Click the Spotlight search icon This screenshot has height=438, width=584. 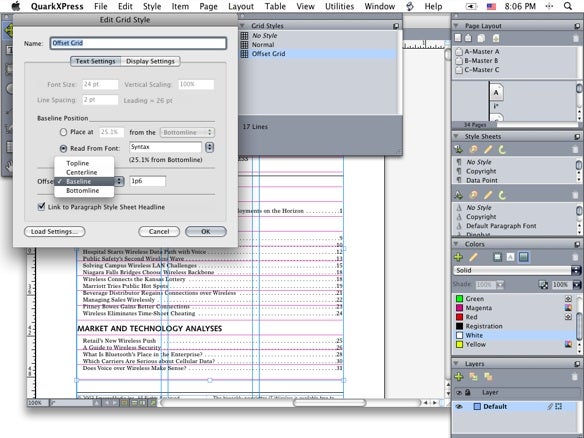[568, 6]
